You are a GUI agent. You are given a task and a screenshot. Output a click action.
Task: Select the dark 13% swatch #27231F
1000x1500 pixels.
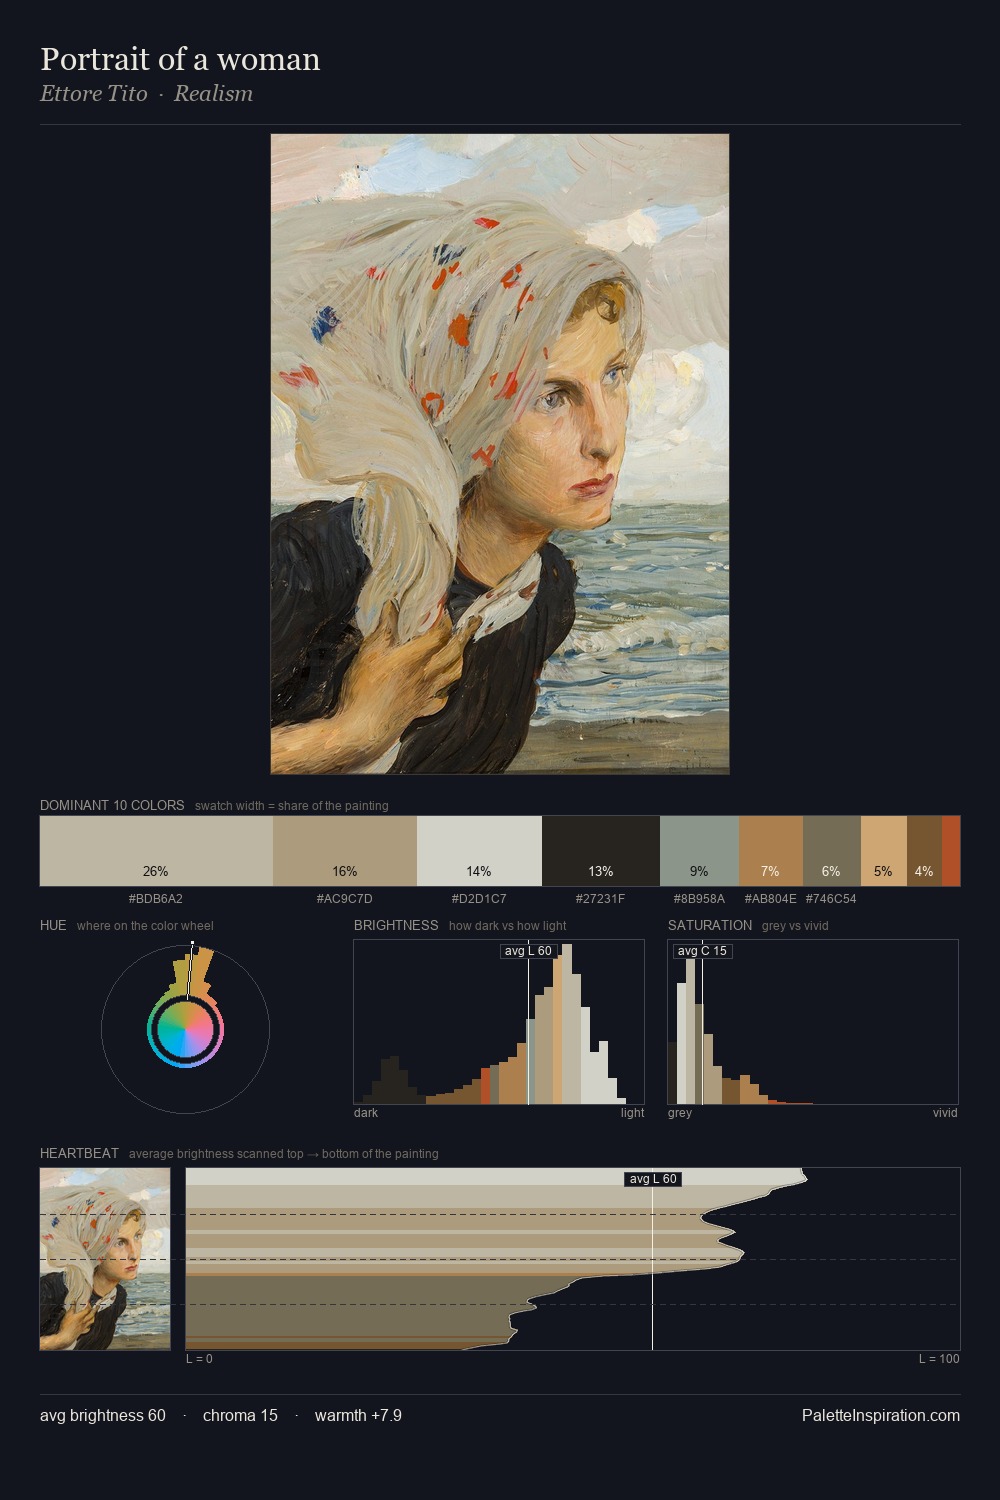click(x=601, y=851)
